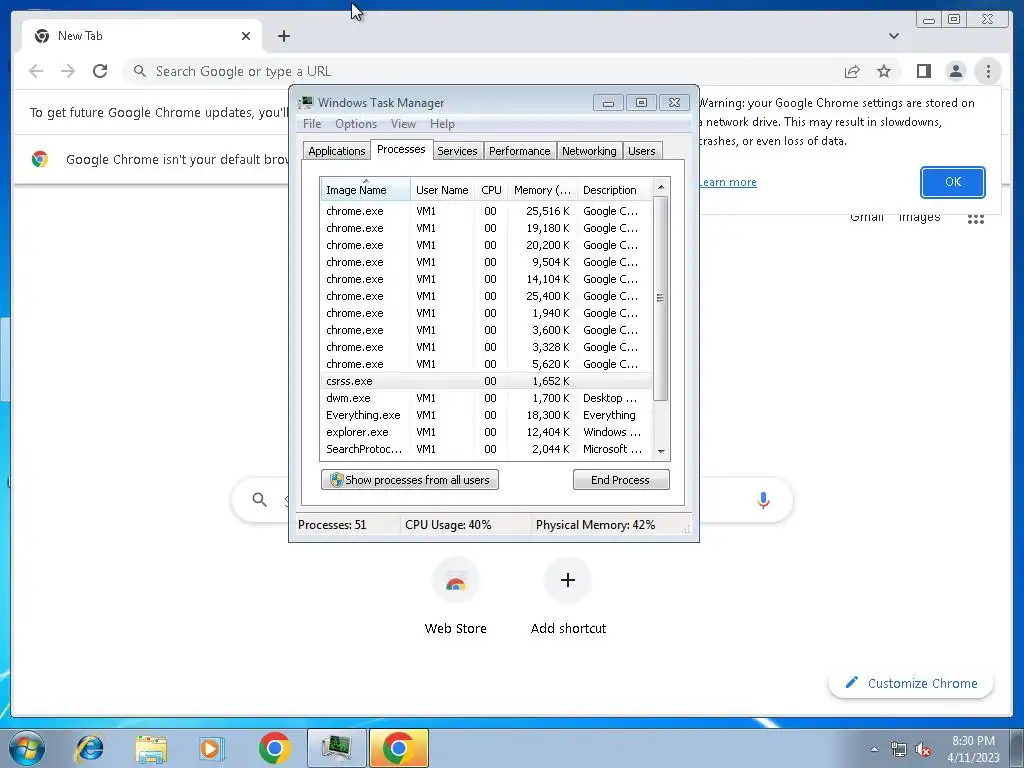
Task: Reload the page in Chrome
Action: pyautogui.click(x=100, y=71)
